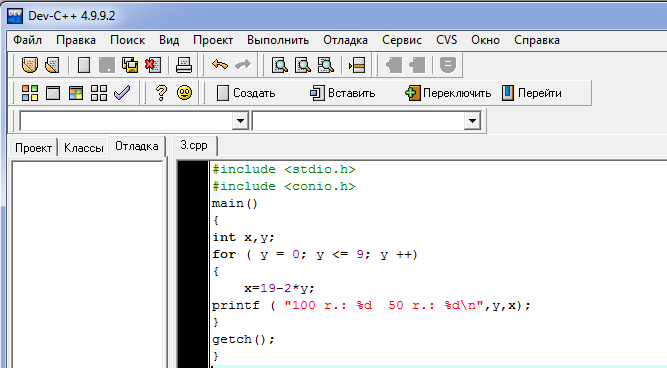Click the empty debug panel list area
Screen dimensions: 667x368
pyautogui.click(x=87, y=264)
